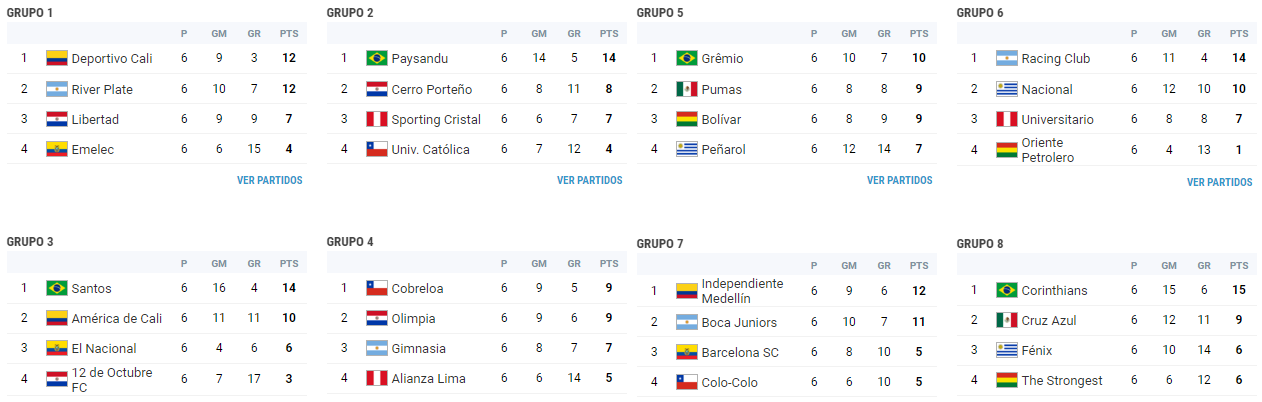Click the Uruguay flag next to Fénix
Screen dimensions: 1262x402
(1006, 351)
